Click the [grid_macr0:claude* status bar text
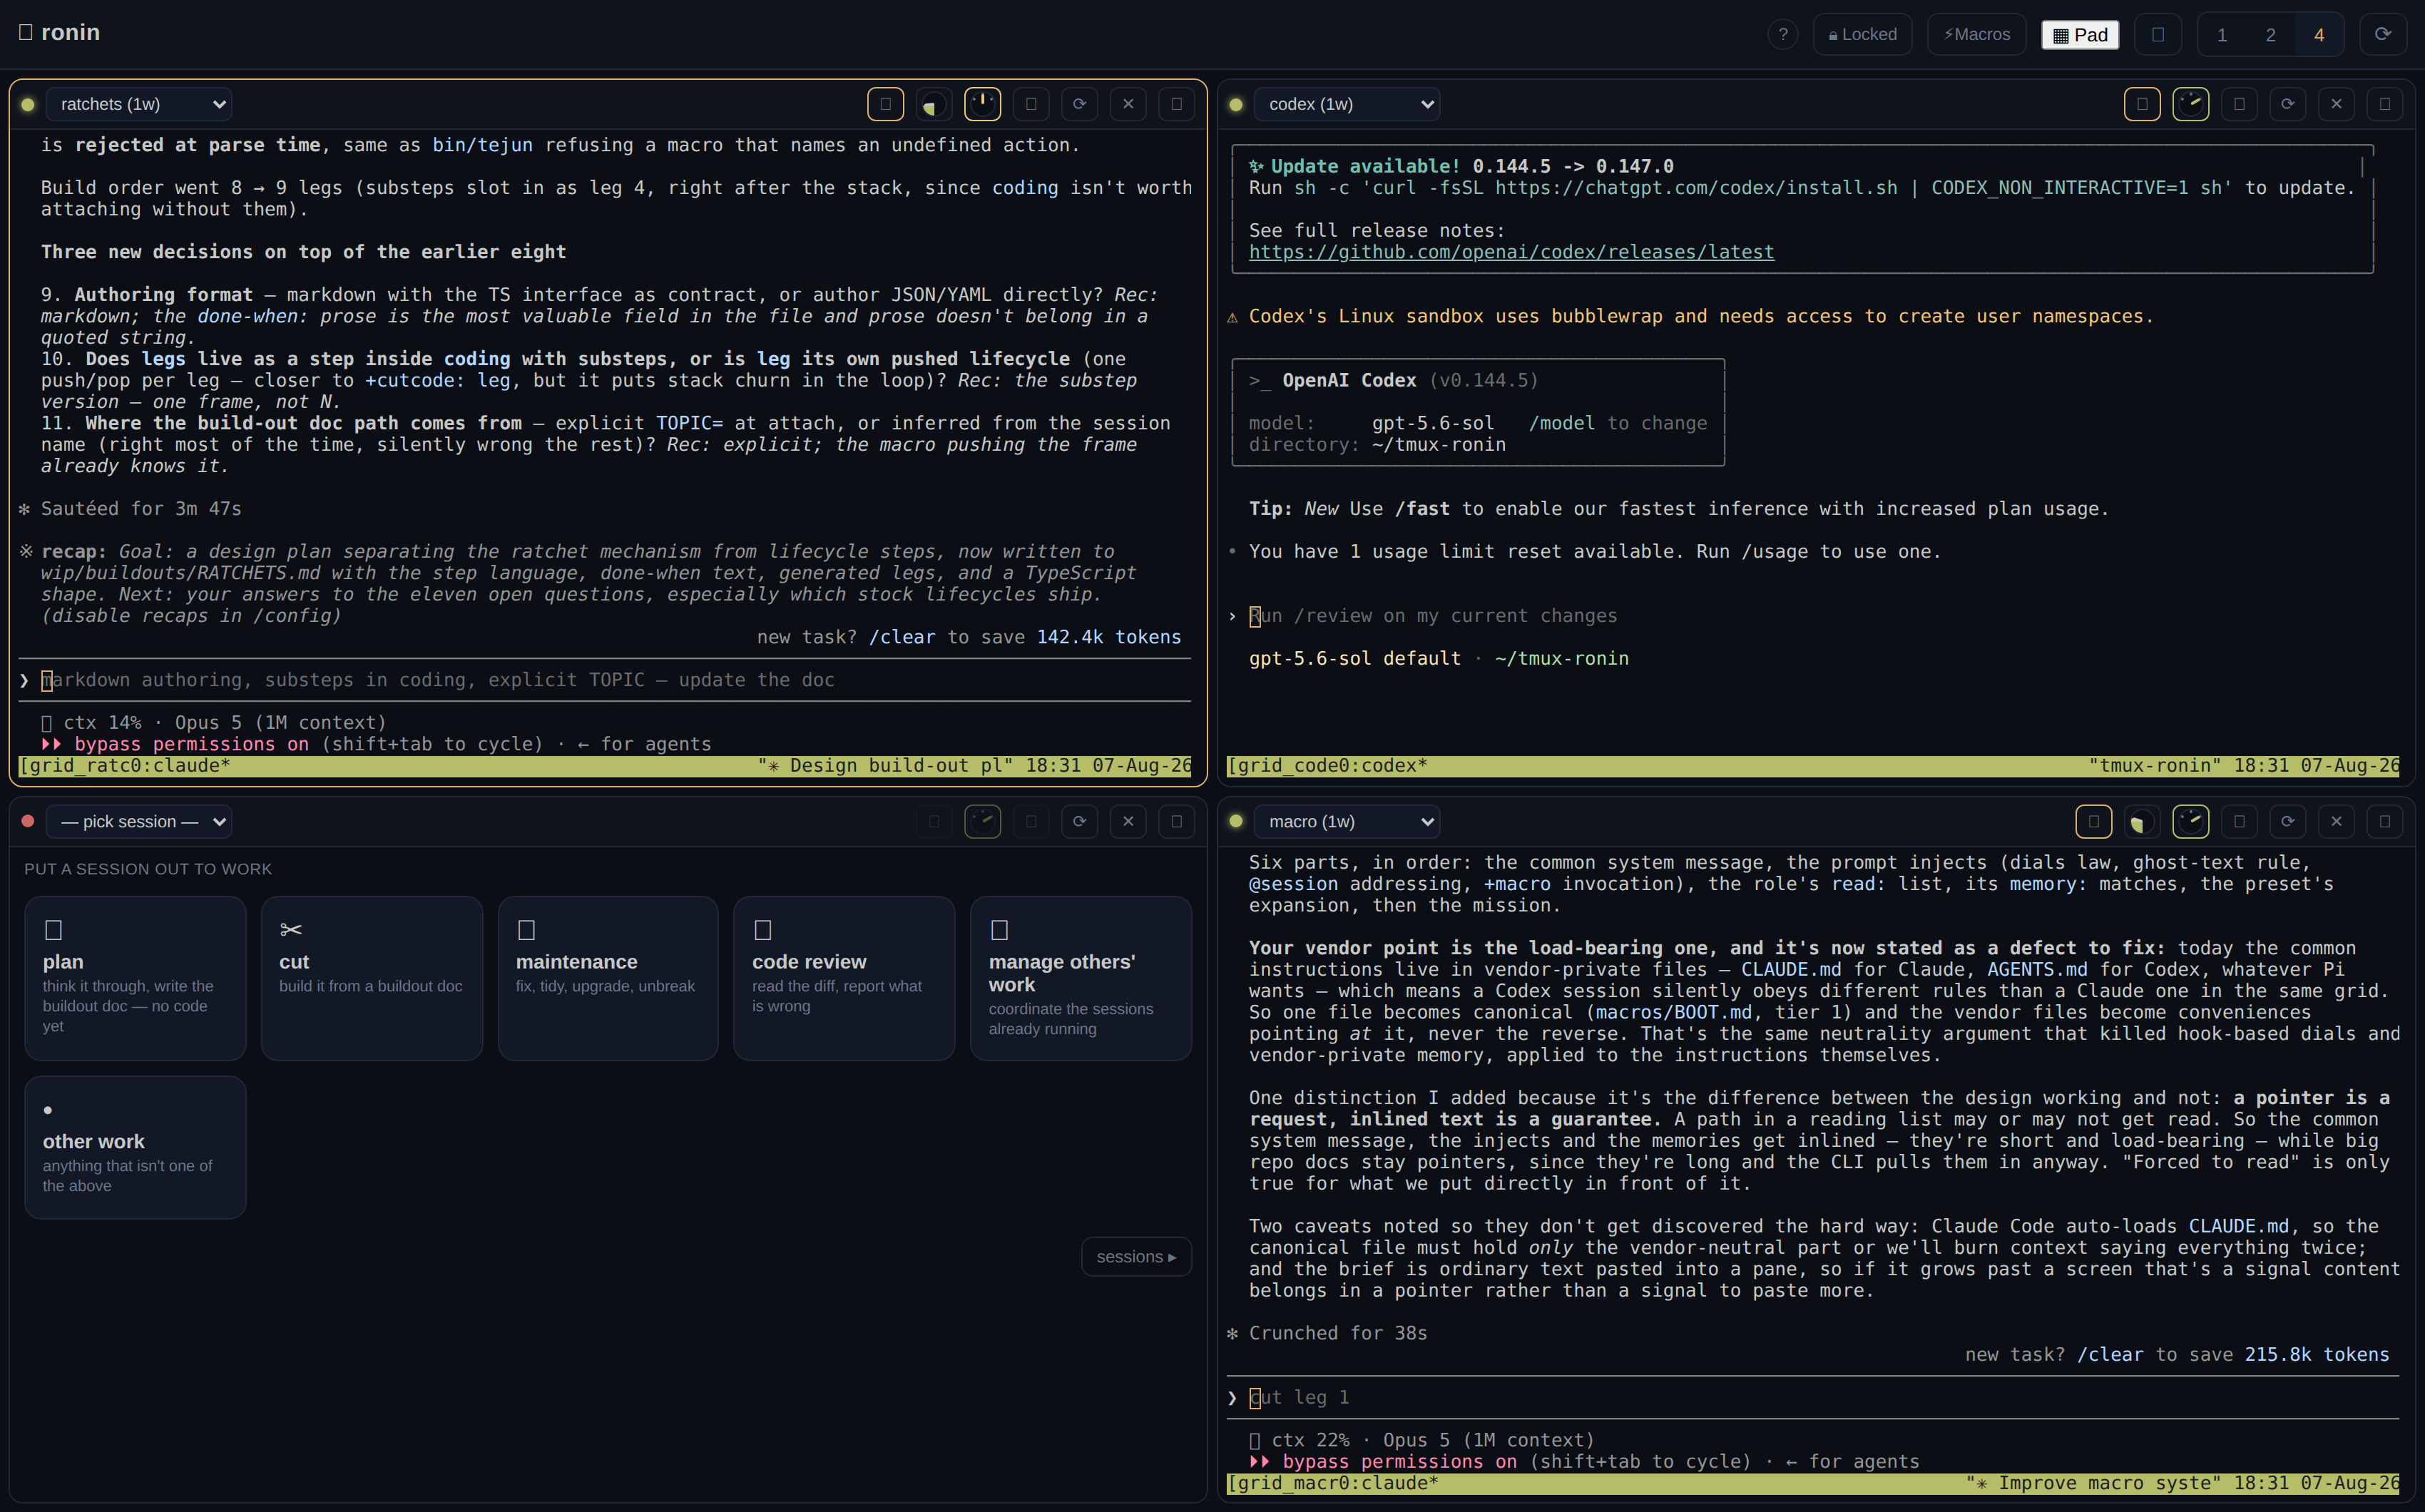The image size is (2425, 1512). coord(1333,1483)
